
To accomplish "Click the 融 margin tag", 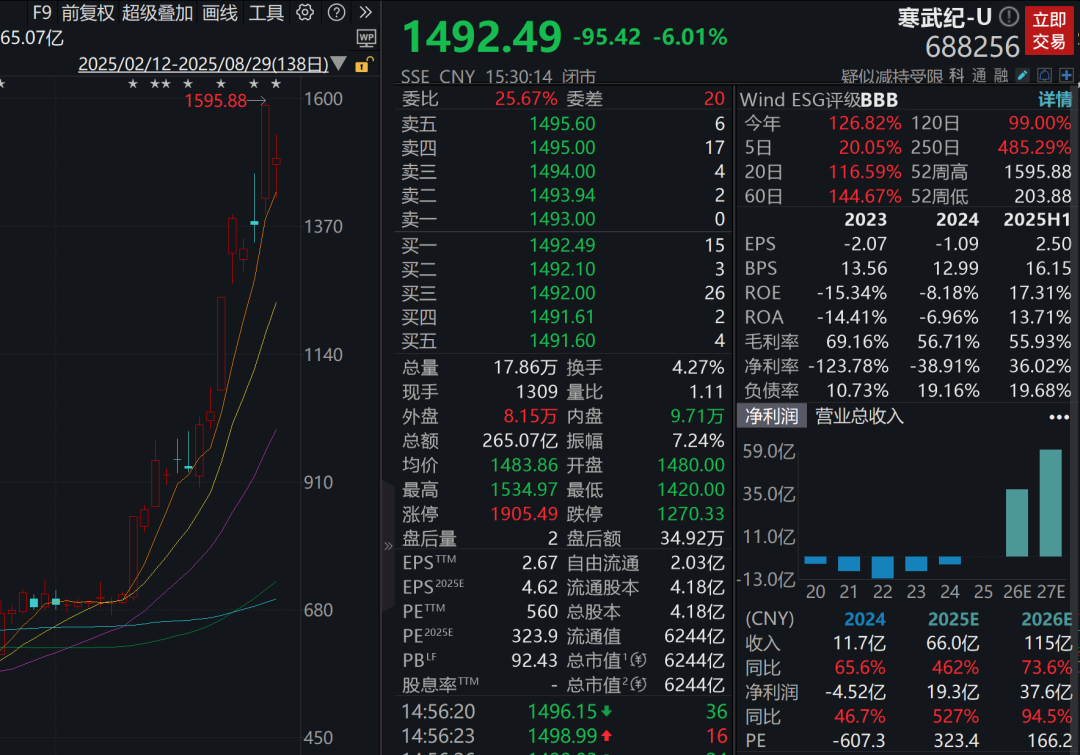I will [1001, 76].
